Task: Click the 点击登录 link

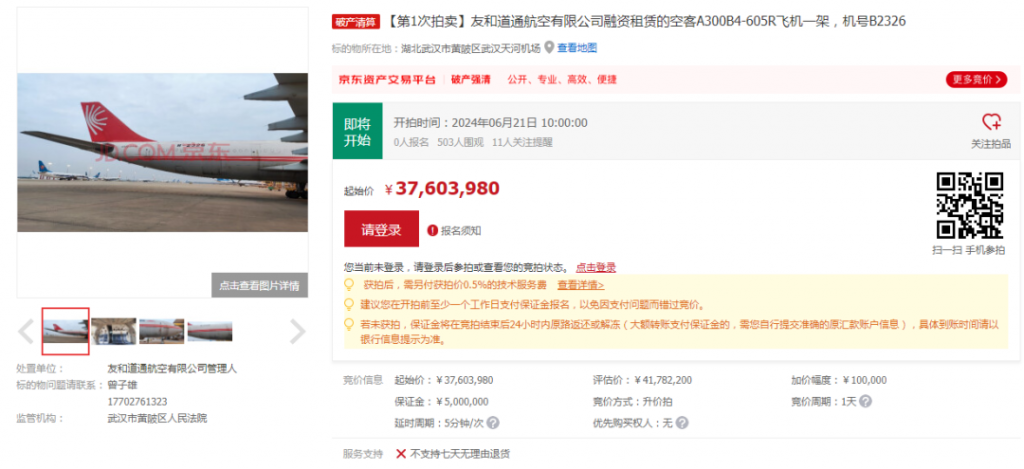Action: [596, 267]
